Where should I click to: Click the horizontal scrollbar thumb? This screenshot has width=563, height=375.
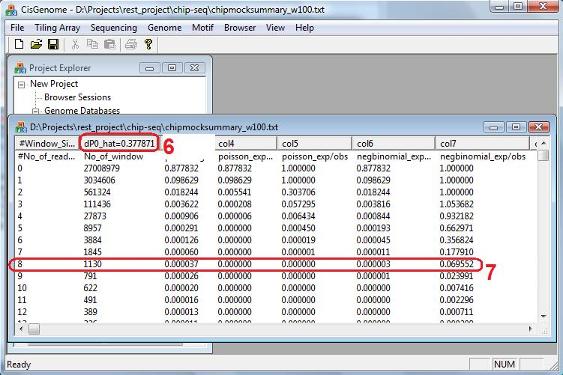34,329
